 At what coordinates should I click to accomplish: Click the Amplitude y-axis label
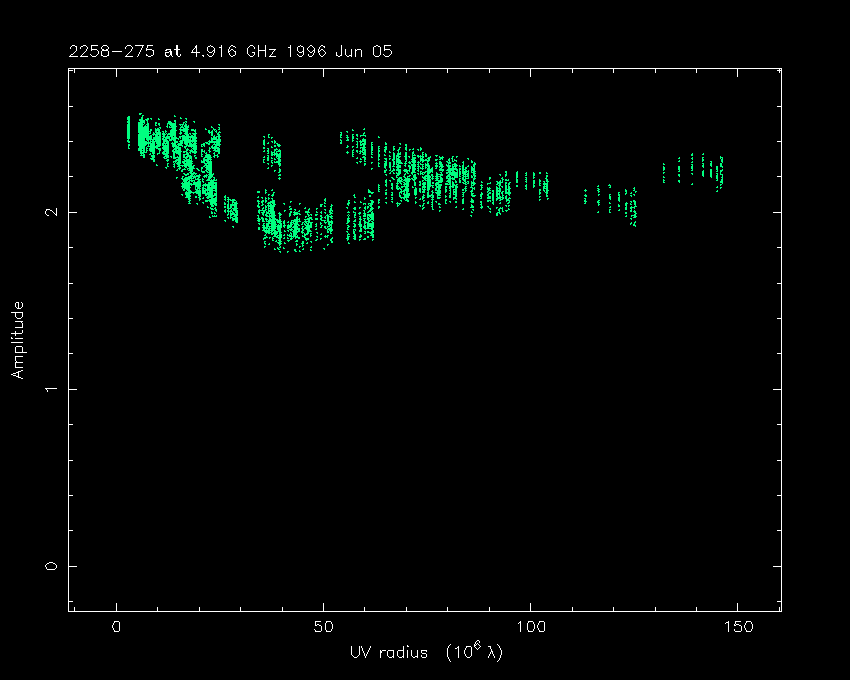coord(18,340)
